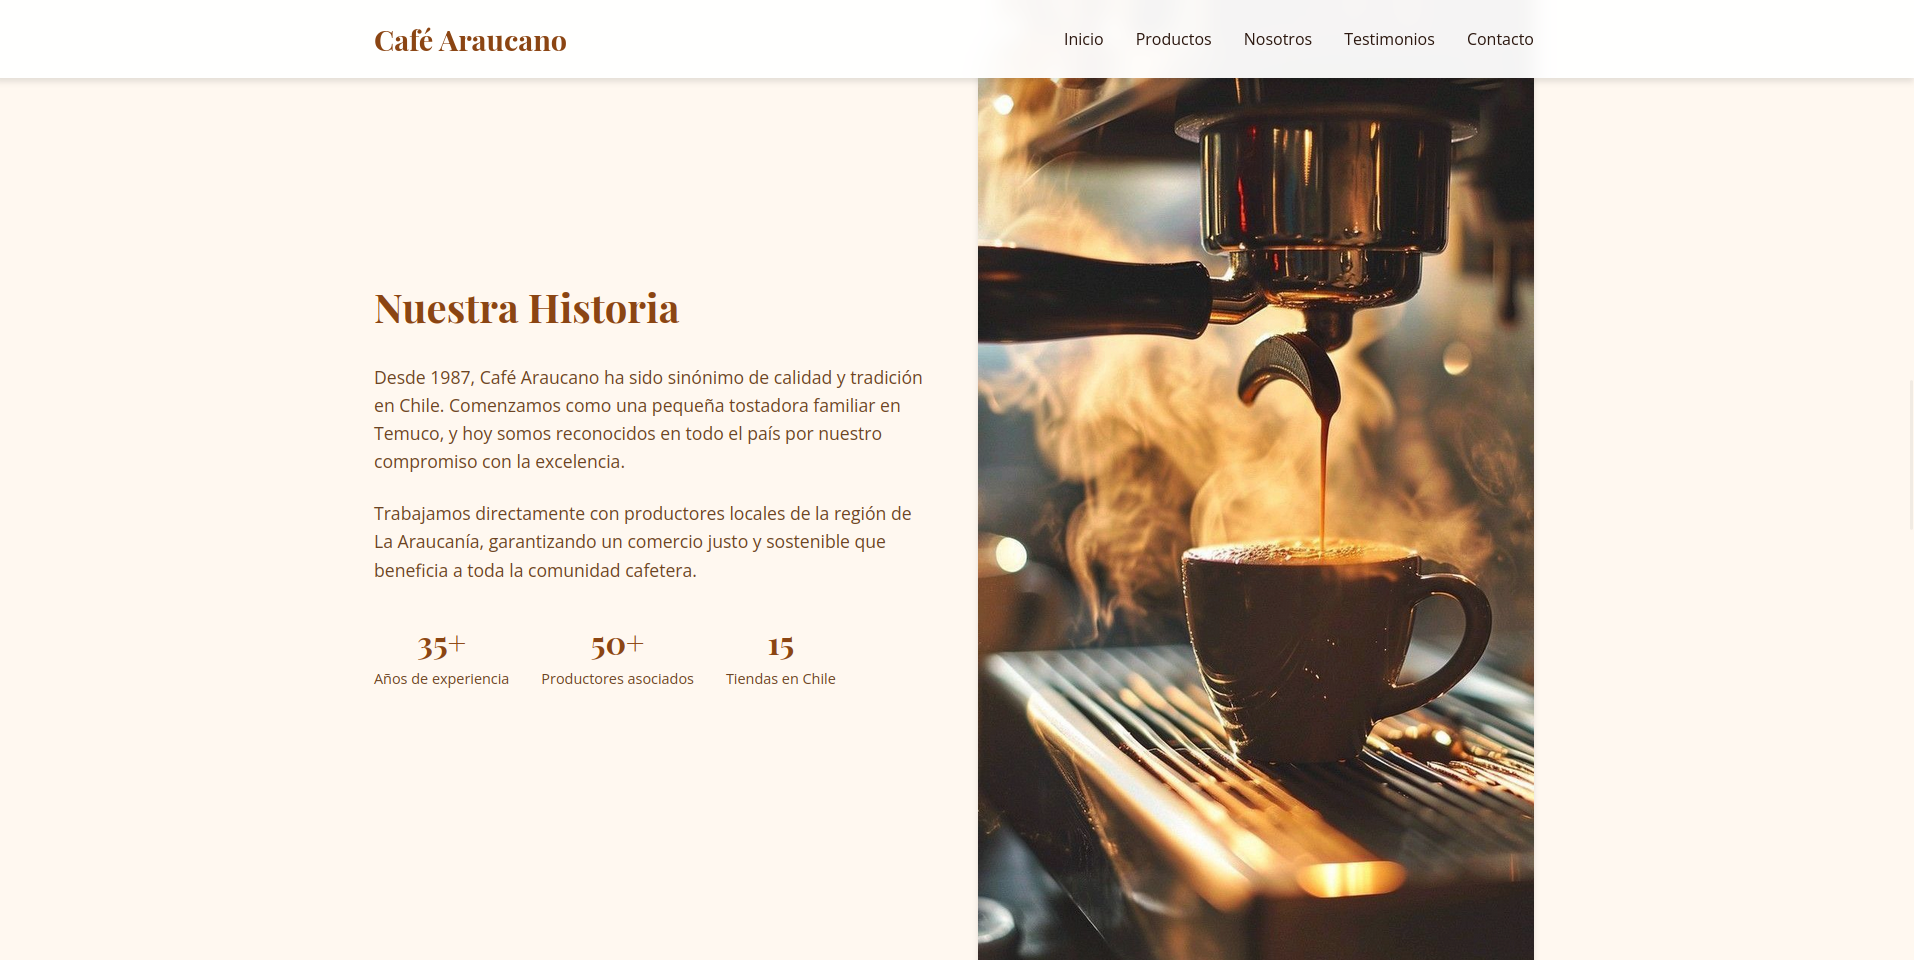This screenshot has width=1914, height=960.
Task: Navigate to Testimonios
Action: point(1388,39)
